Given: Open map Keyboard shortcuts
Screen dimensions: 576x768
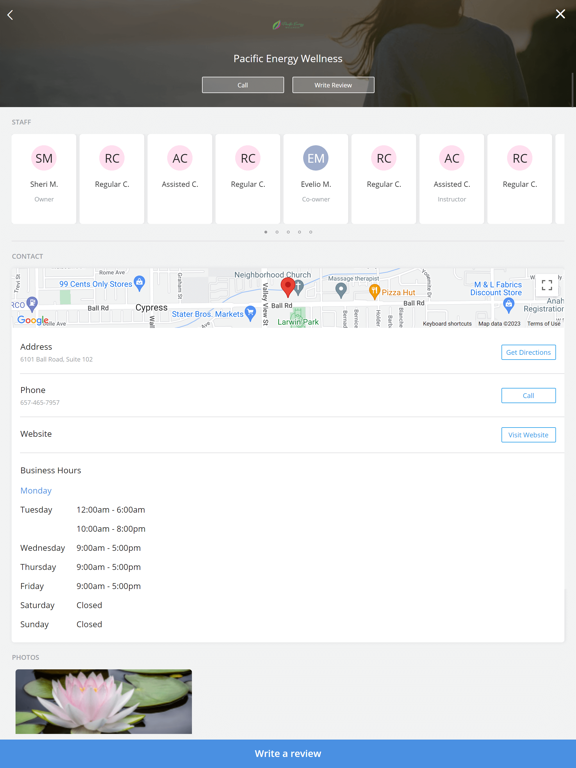Looking at the screenshot, I should pyautogui.click(x=447, y=324).
